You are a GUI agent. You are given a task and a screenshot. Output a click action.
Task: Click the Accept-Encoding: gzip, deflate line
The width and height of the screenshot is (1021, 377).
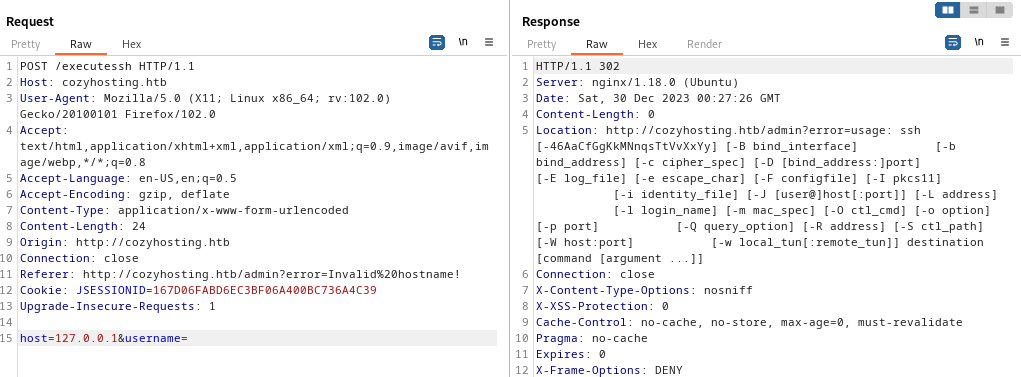click(x=124, y=194)
